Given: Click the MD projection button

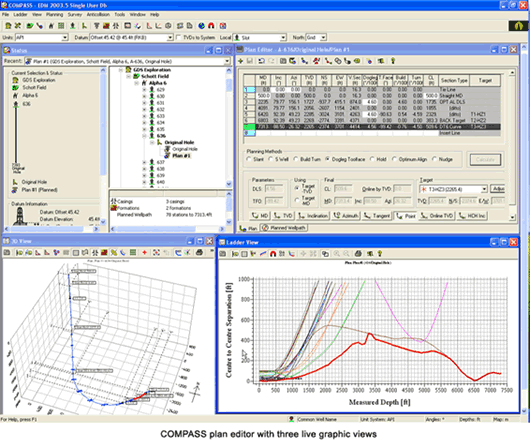Looking at the screenshot, I should pyautogui.click(x=260, y=216).
